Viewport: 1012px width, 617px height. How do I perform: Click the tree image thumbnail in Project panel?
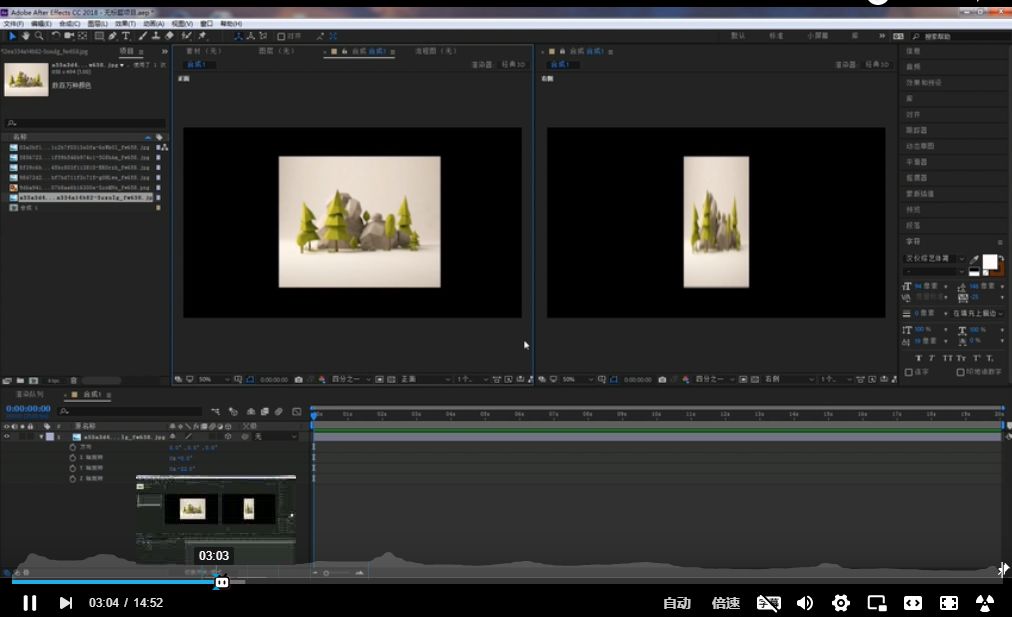pyautogui.click(x=26, y=79)
